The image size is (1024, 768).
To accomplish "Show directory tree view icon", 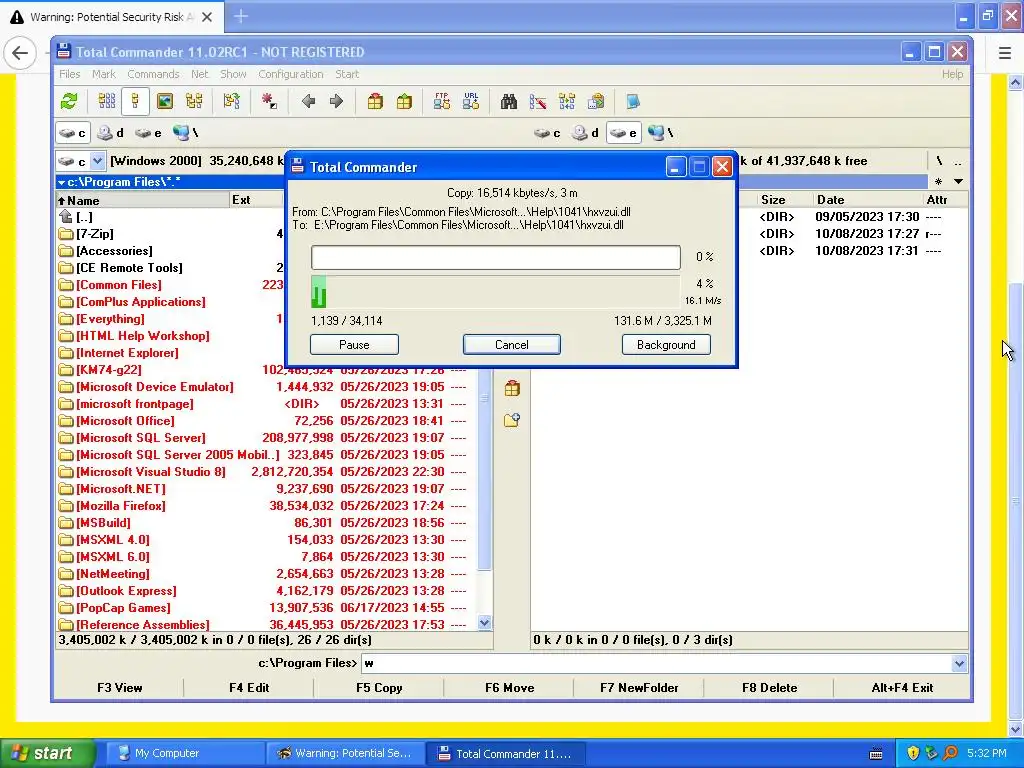I will pyautogui.click(x=194, y=101).
